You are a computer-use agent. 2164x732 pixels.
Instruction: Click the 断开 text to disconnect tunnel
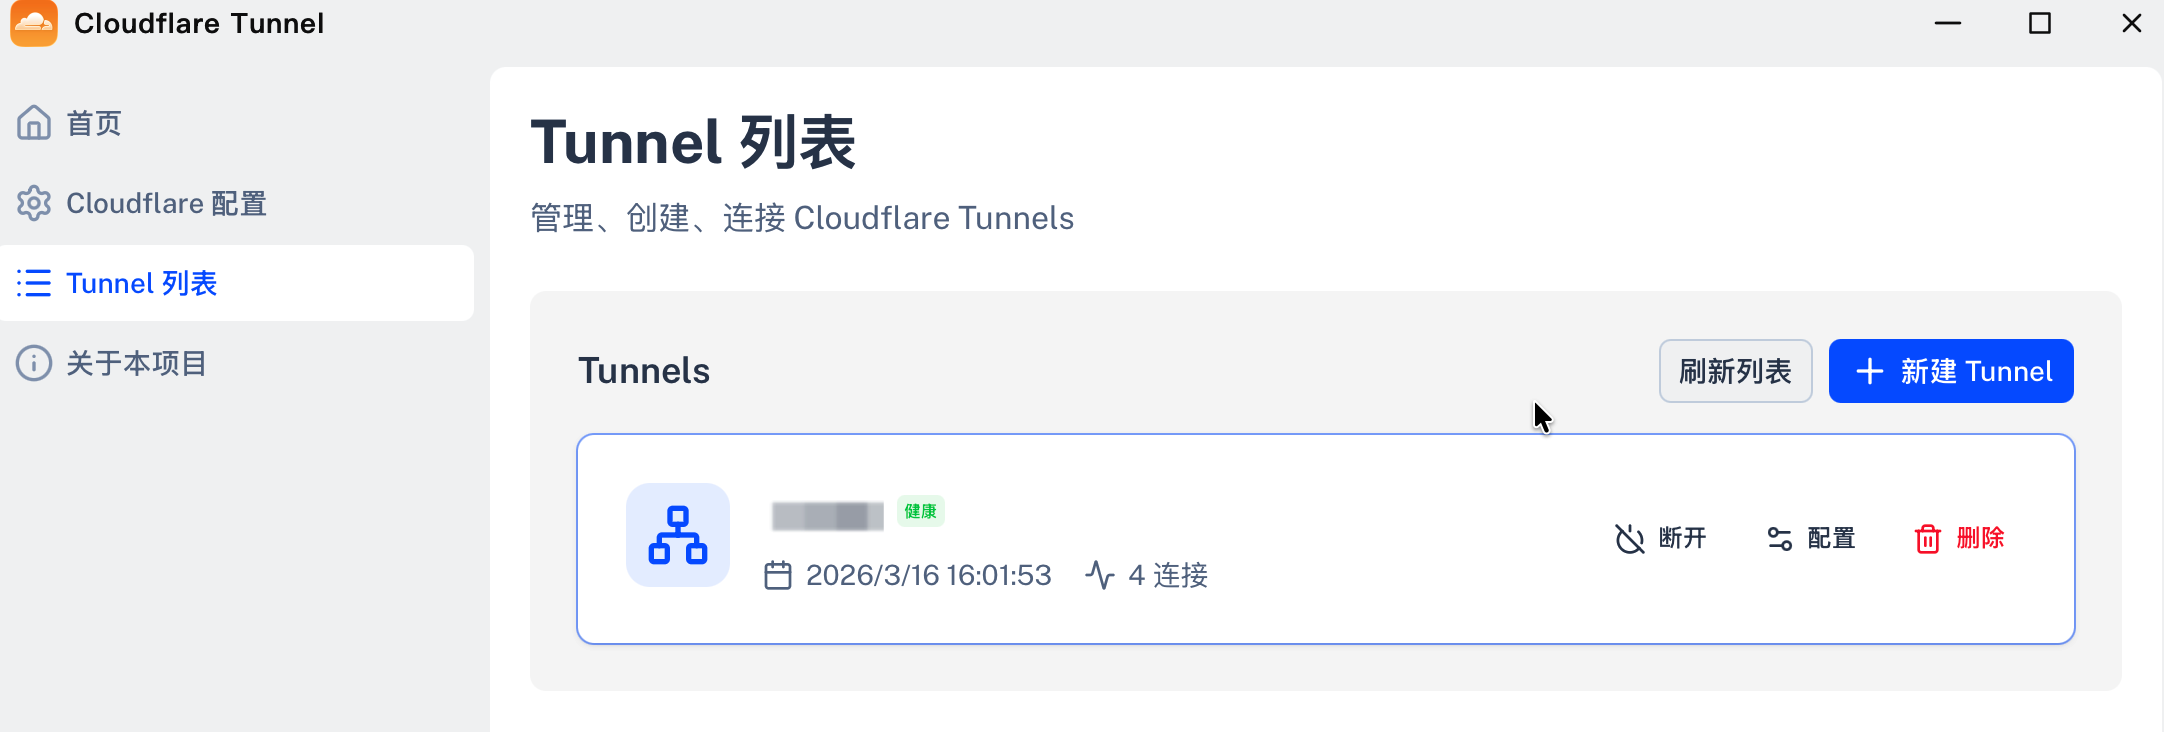coord(1682,539)
